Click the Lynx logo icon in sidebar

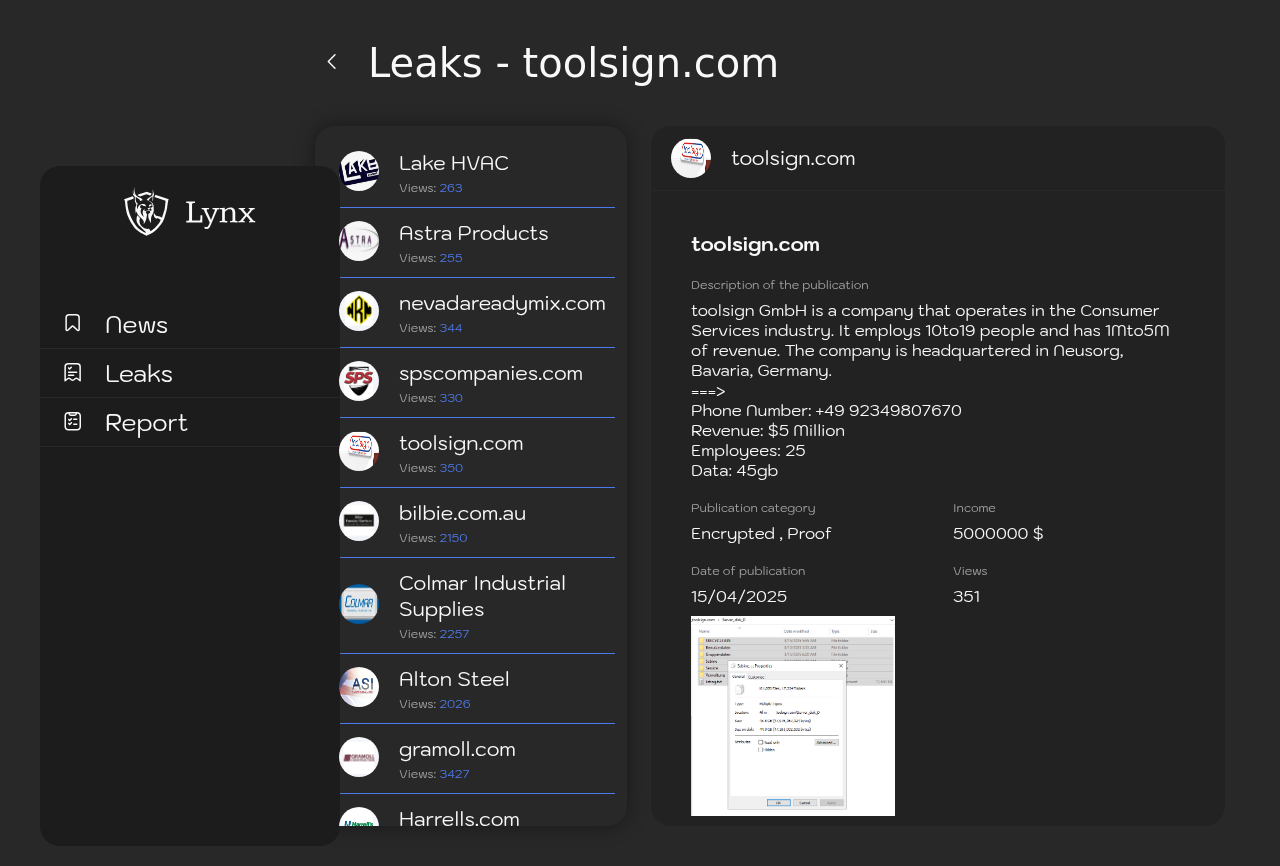tap(146, 212)
